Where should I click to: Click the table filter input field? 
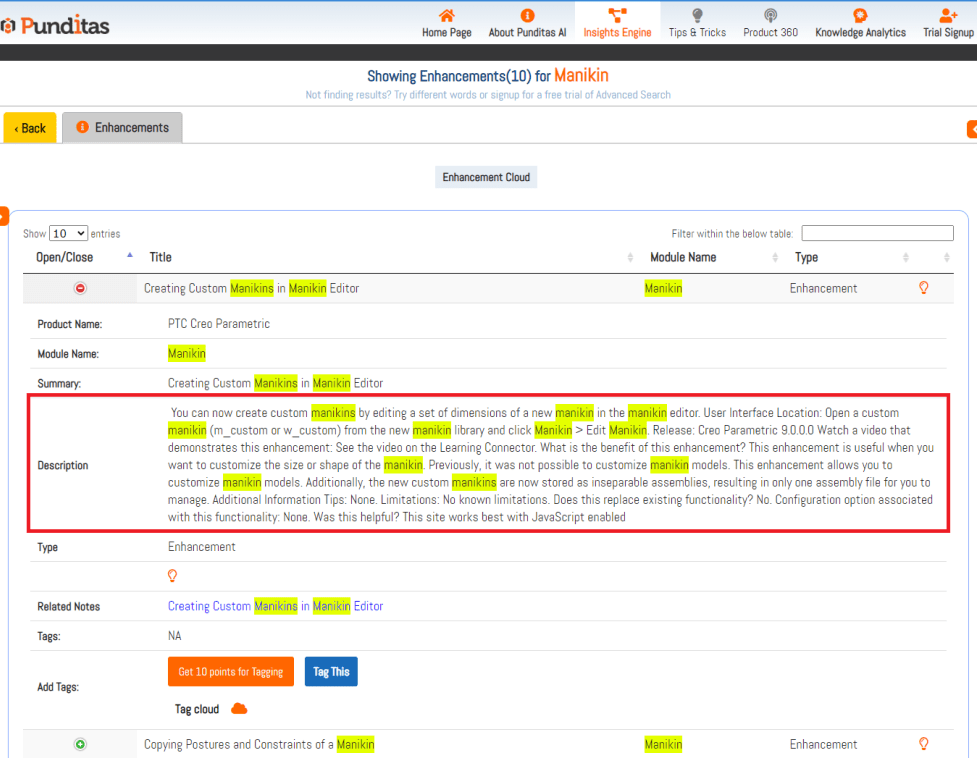tap(876, 233)
